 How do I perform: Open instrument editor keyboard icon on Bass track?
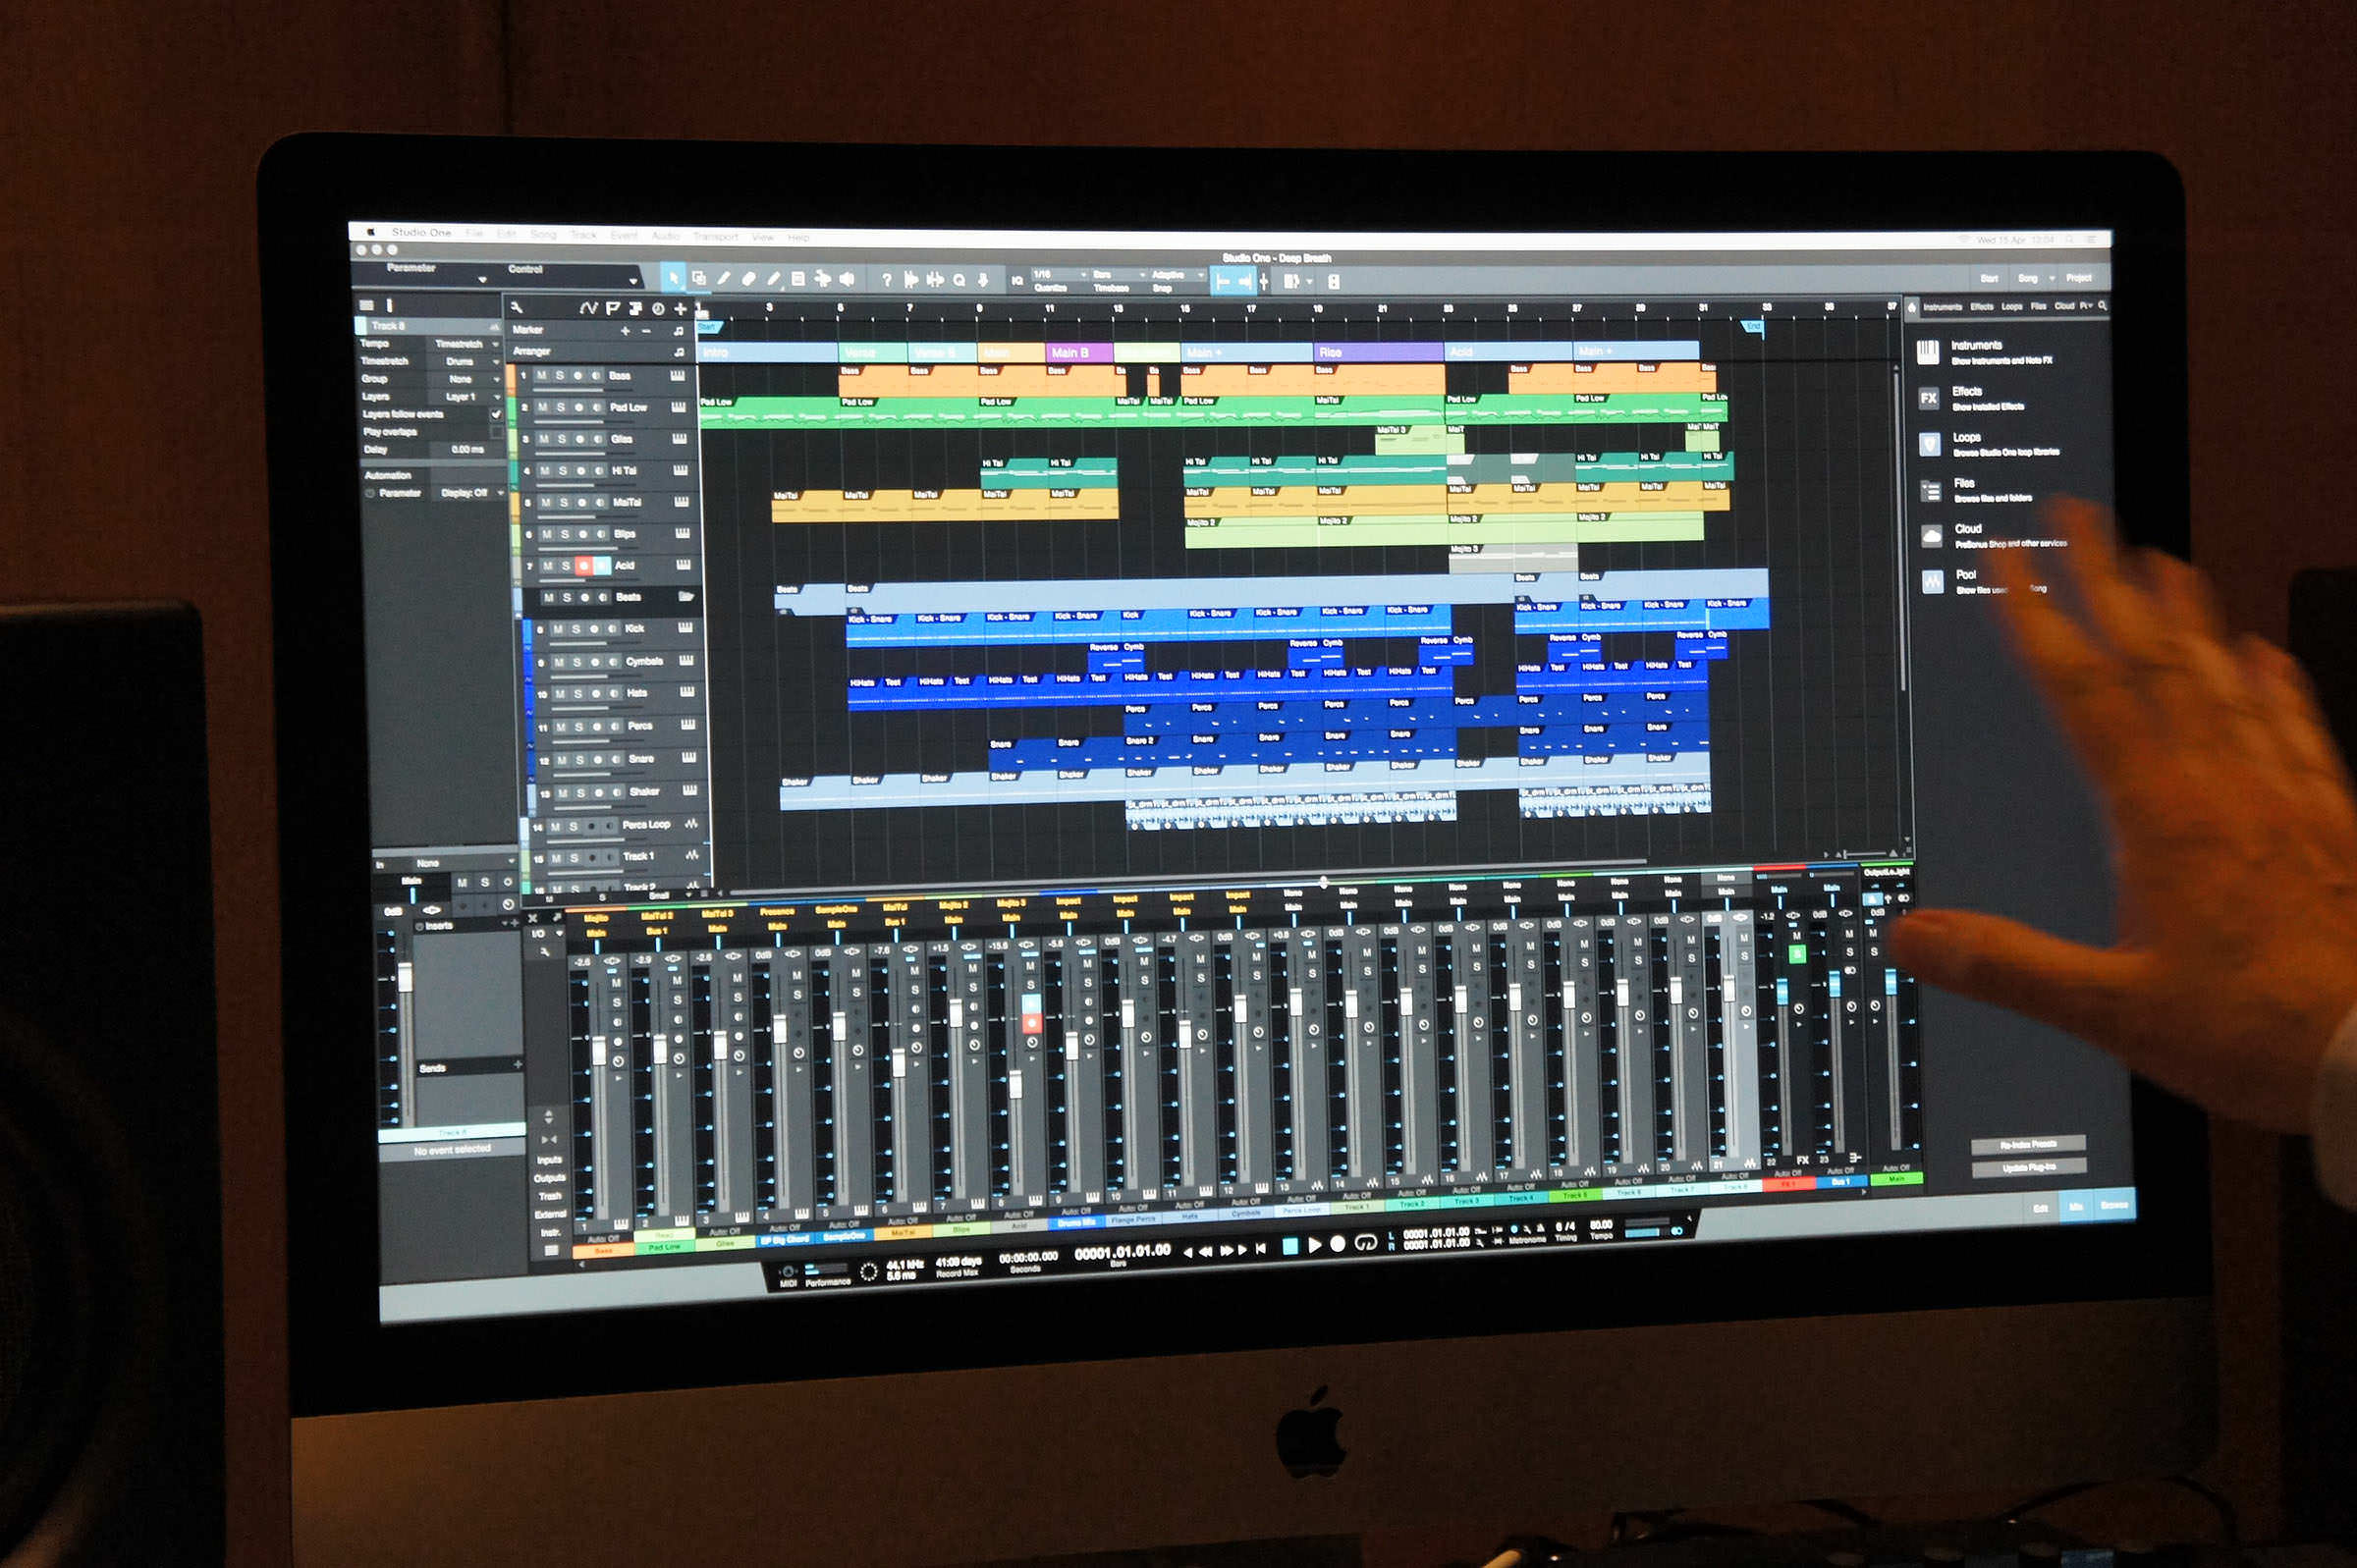pos(678,375)
